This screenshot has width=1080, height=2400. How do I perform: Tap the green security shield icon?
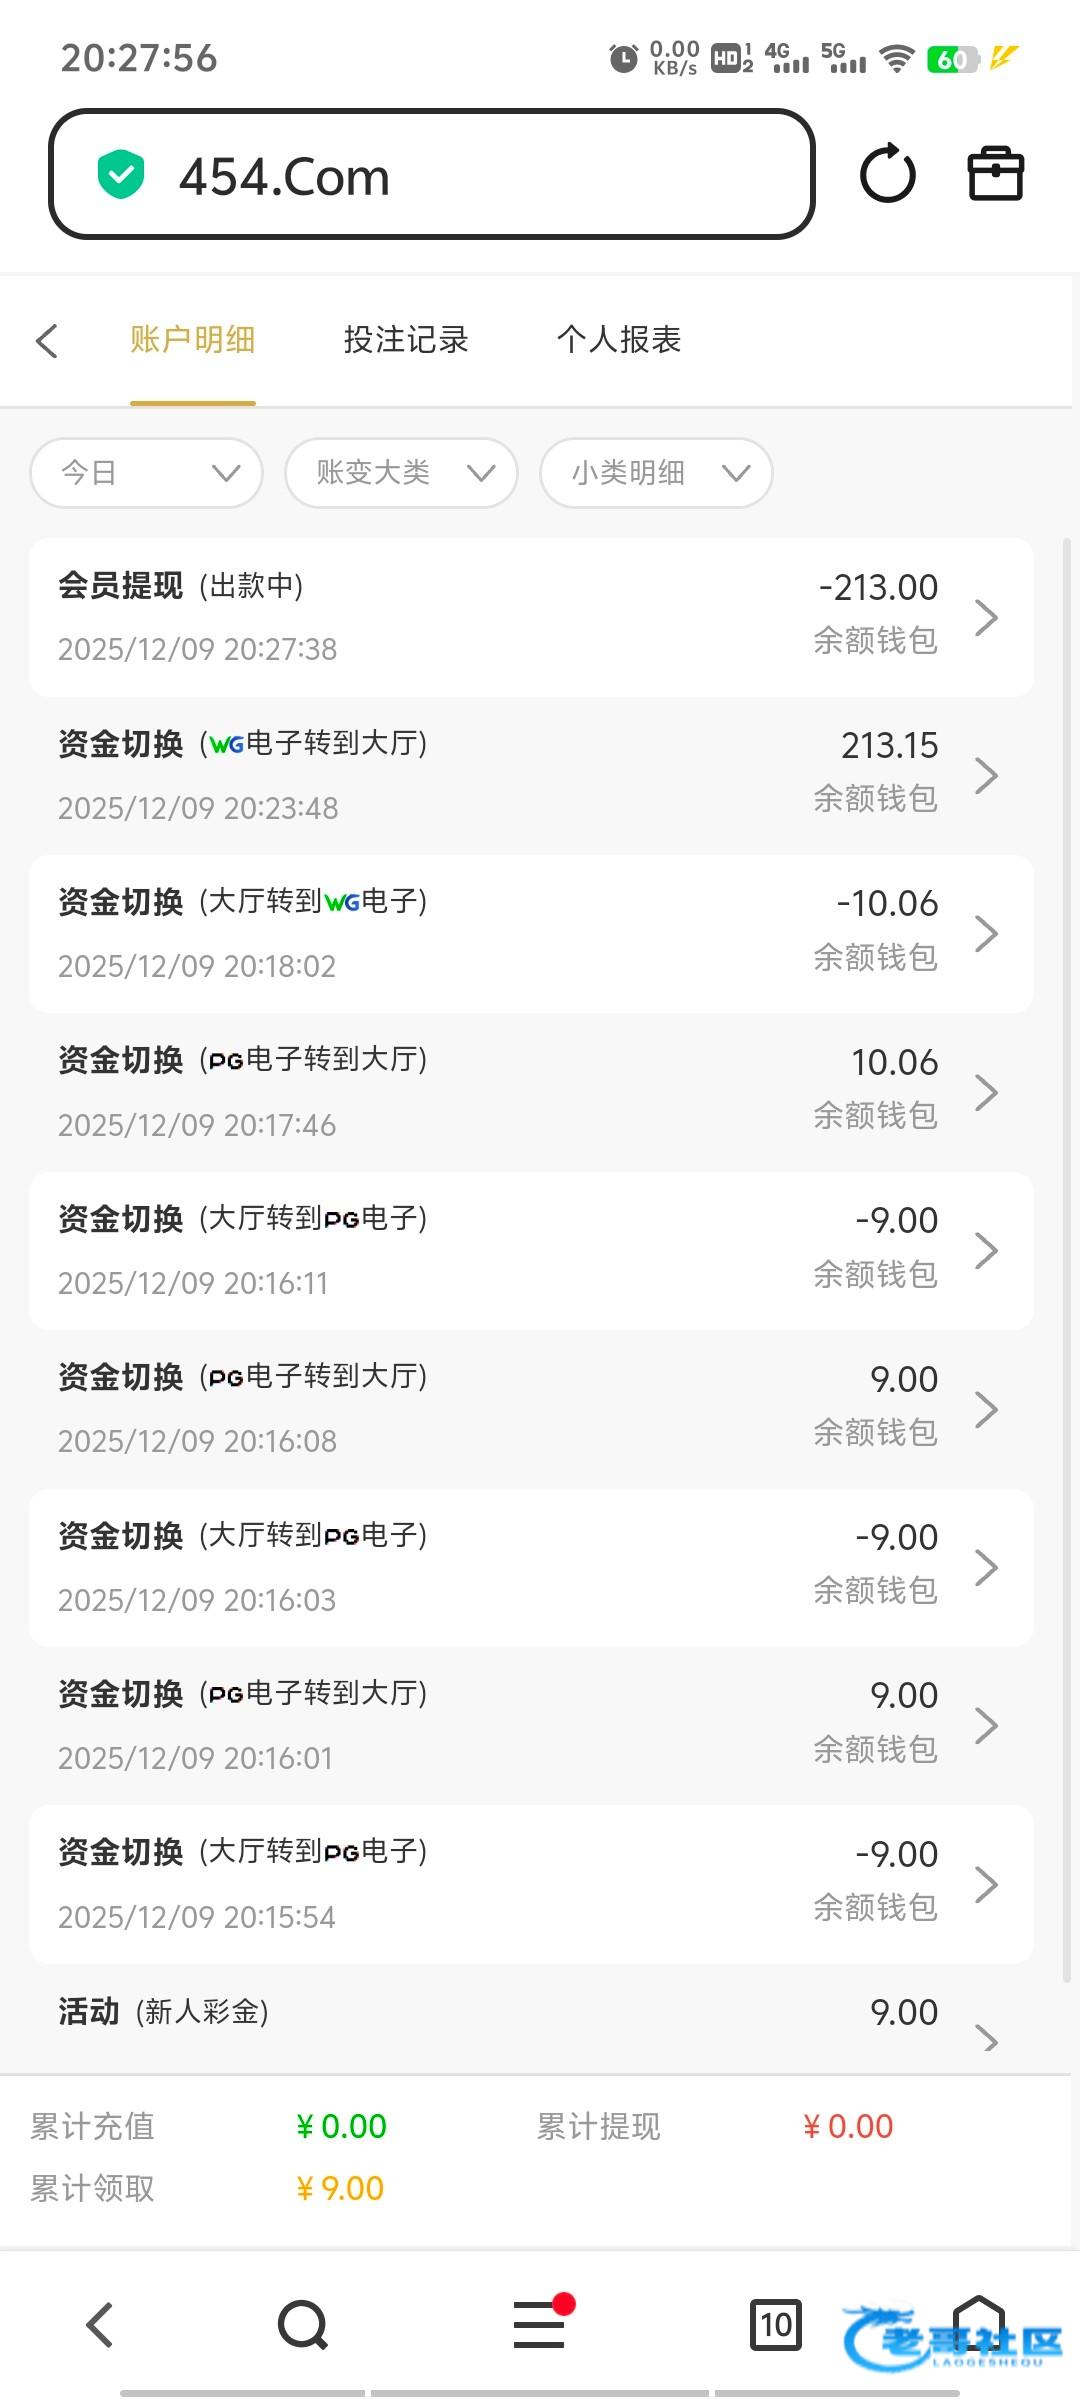click(121, 175)
